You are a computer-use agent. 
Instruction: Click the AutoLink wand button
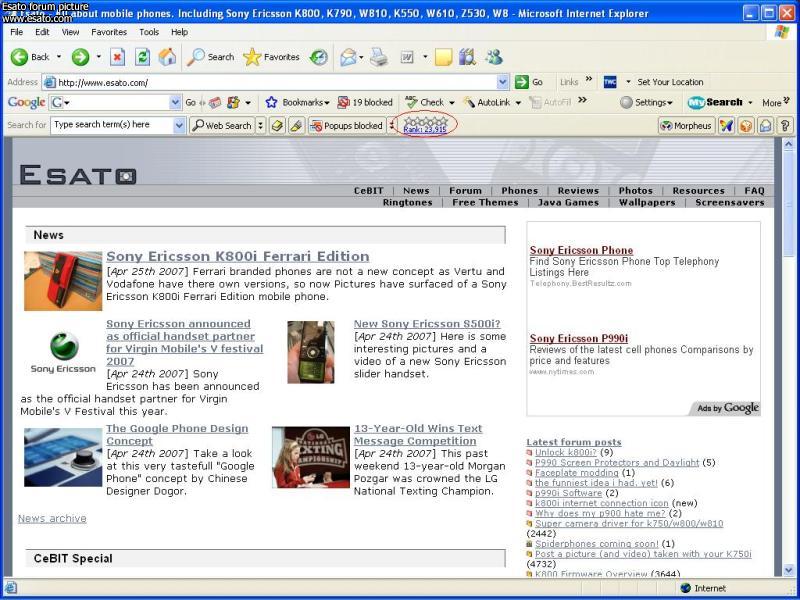pyautogui.click(x=487, y=103)
